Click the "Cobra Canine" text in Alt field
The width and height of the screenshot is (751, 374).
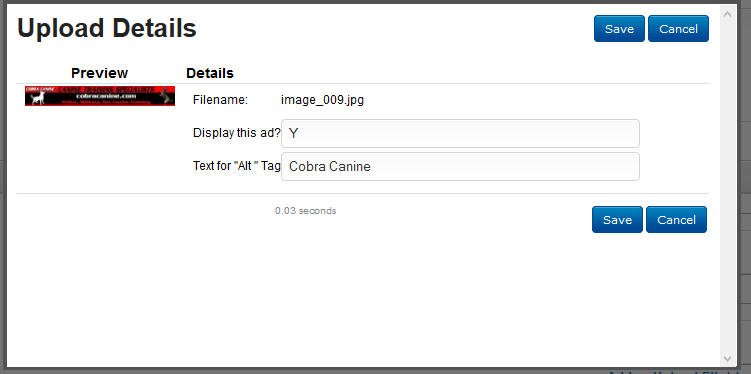(330, 167)
